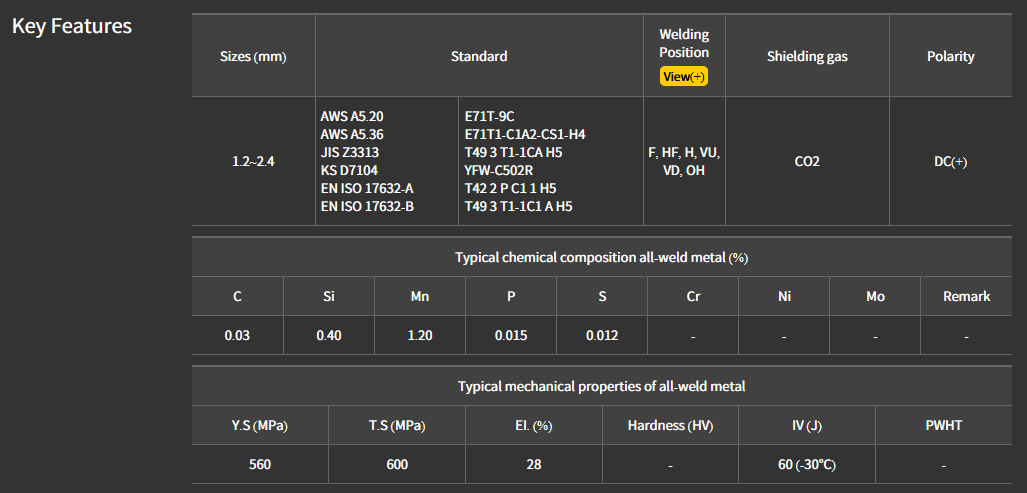Click the 1.2~2.4 size value
This screenshot has height=493, width=1027.
coord(253,161)
